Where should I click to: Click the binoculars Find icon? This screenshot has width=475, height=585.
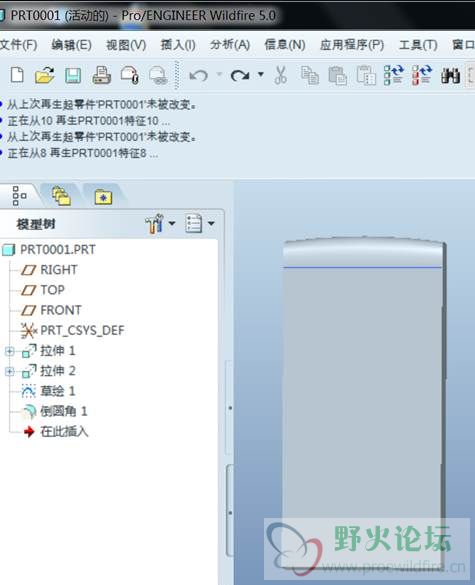450,76
